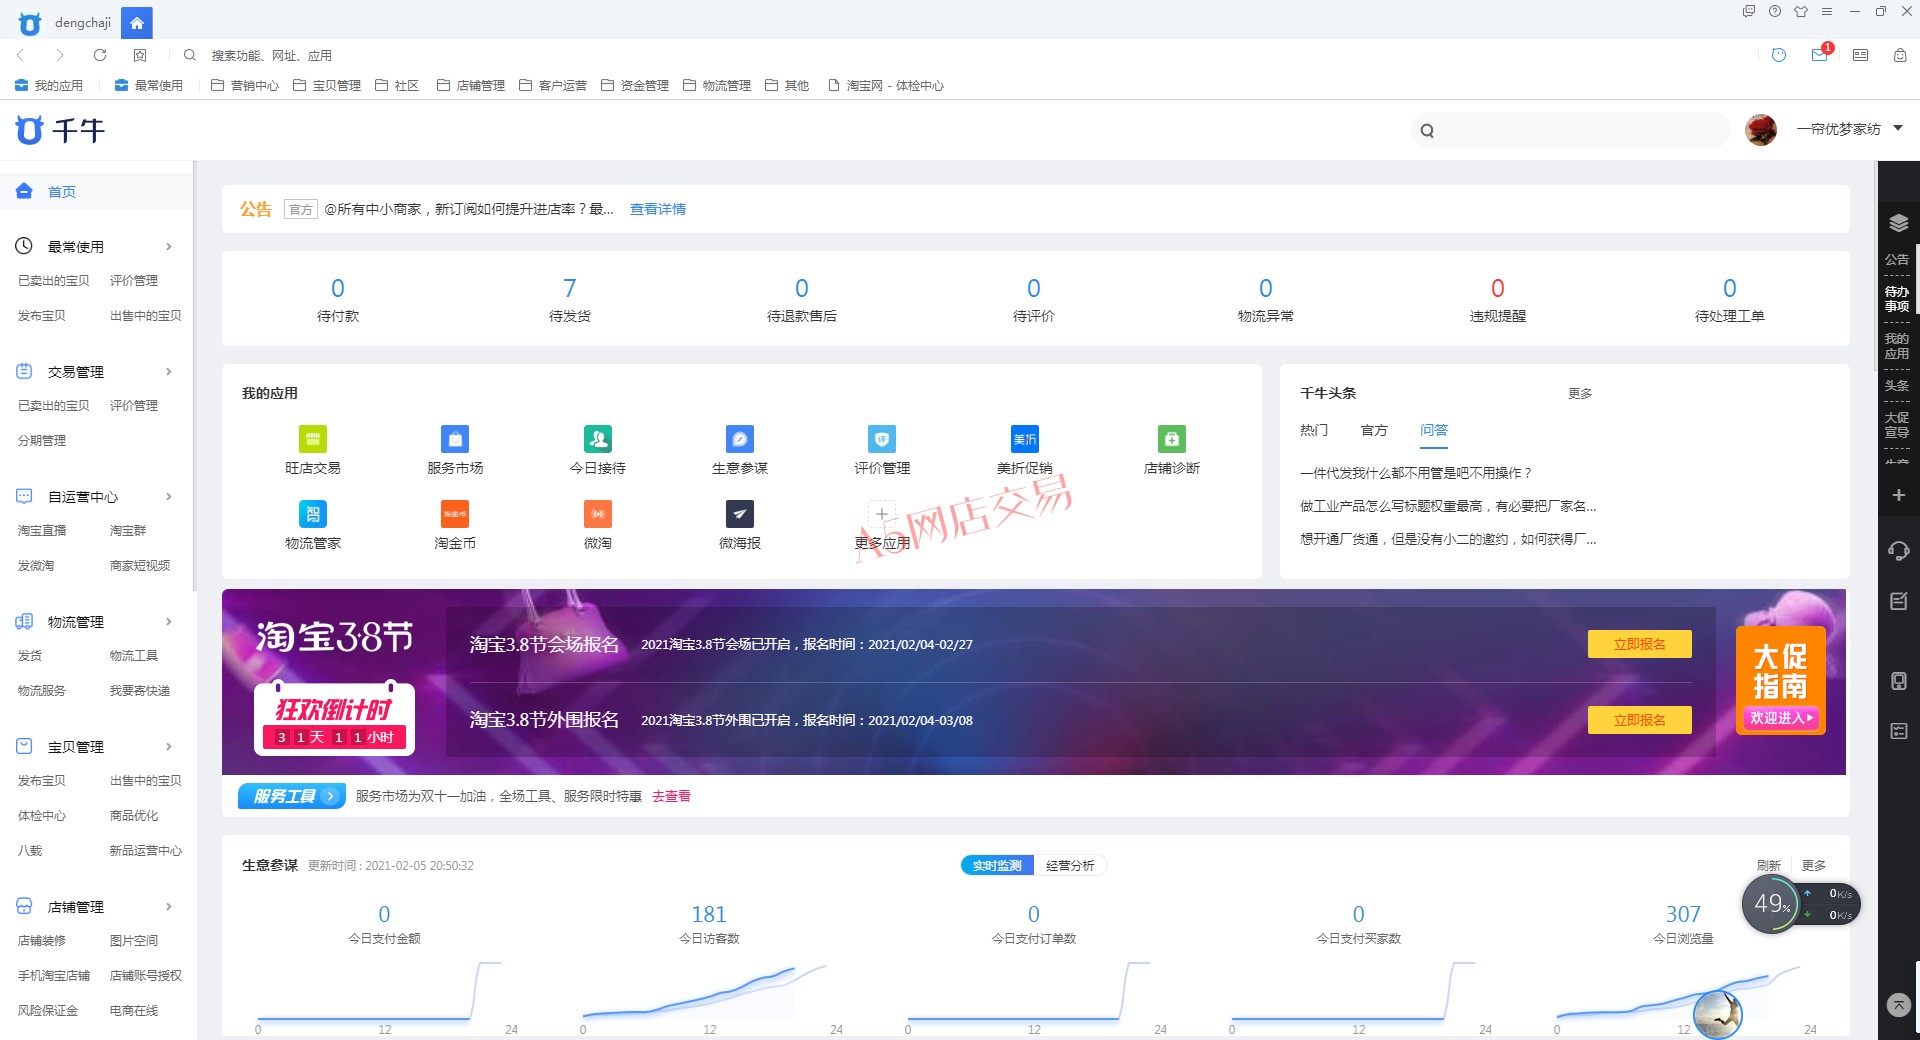Open the 微淘 app icon
Image resolution: width=1920 pixels, height=1040 pixels.
598,514
